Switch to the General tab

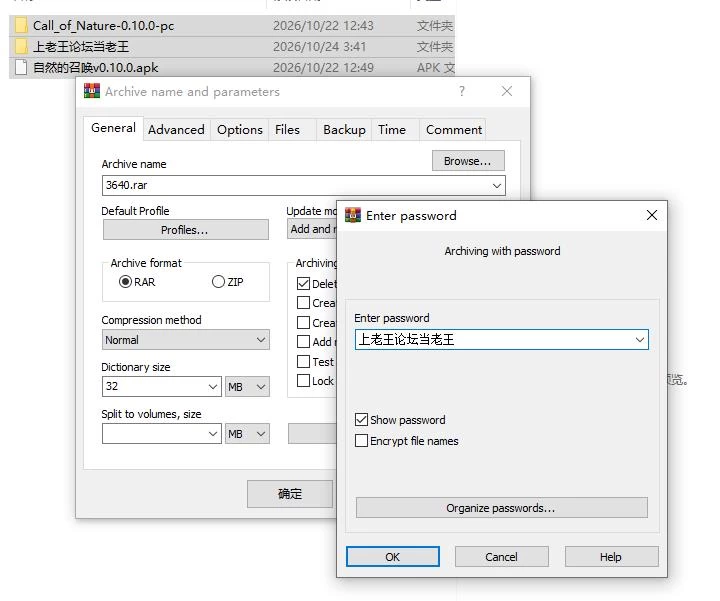pyautogui.click(x=113, y=128)
